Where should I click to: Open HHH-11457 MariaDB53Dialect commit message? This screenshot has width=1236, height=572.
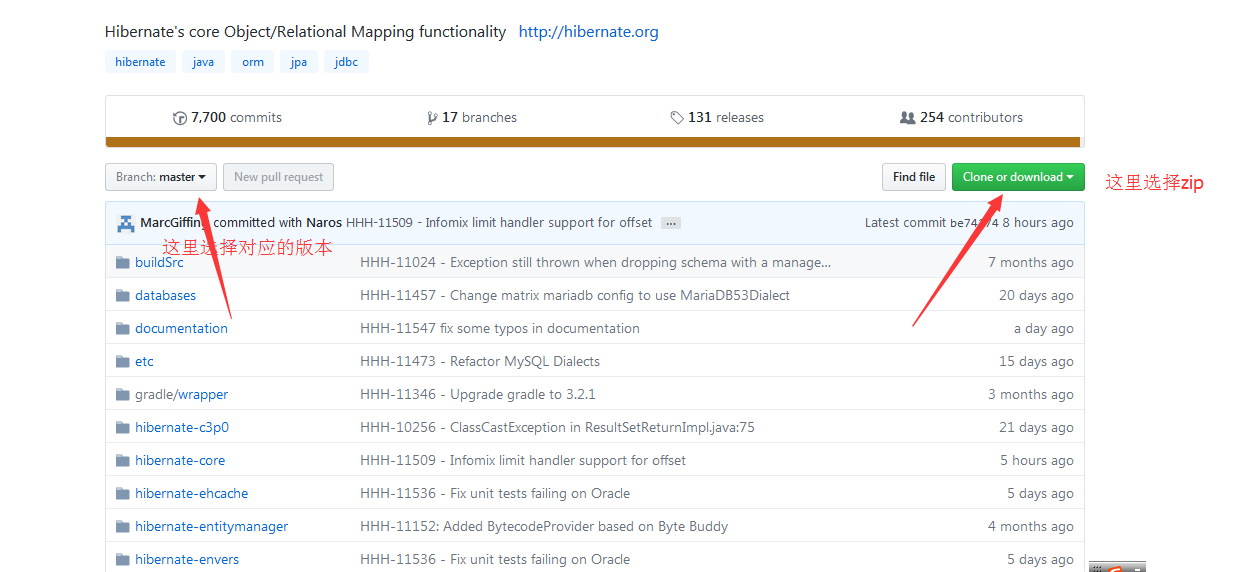coord(575,296)
